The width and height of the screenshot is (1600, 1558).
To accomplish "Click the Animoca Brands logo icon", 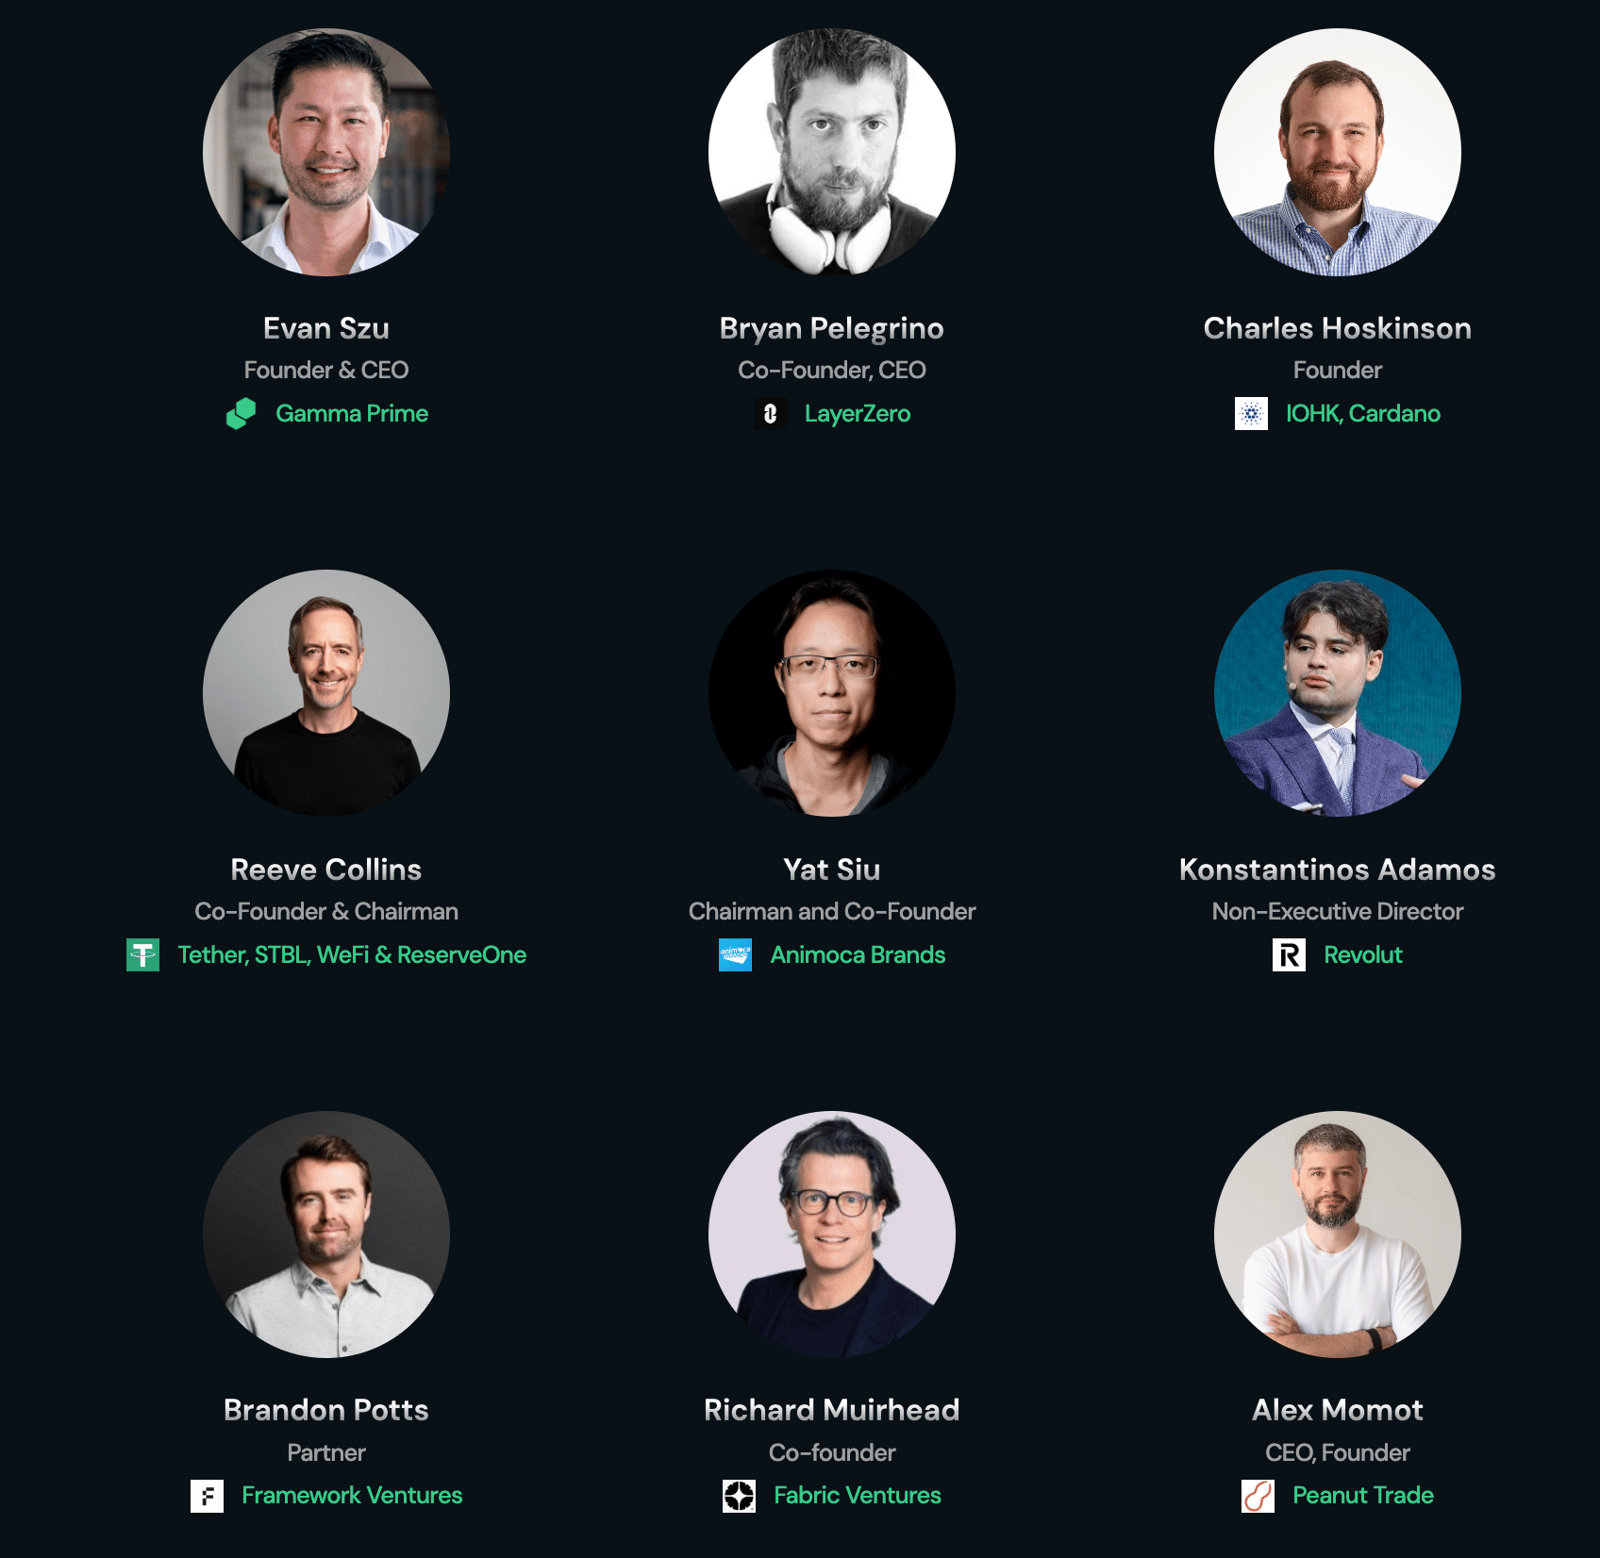I will point(735,955).
